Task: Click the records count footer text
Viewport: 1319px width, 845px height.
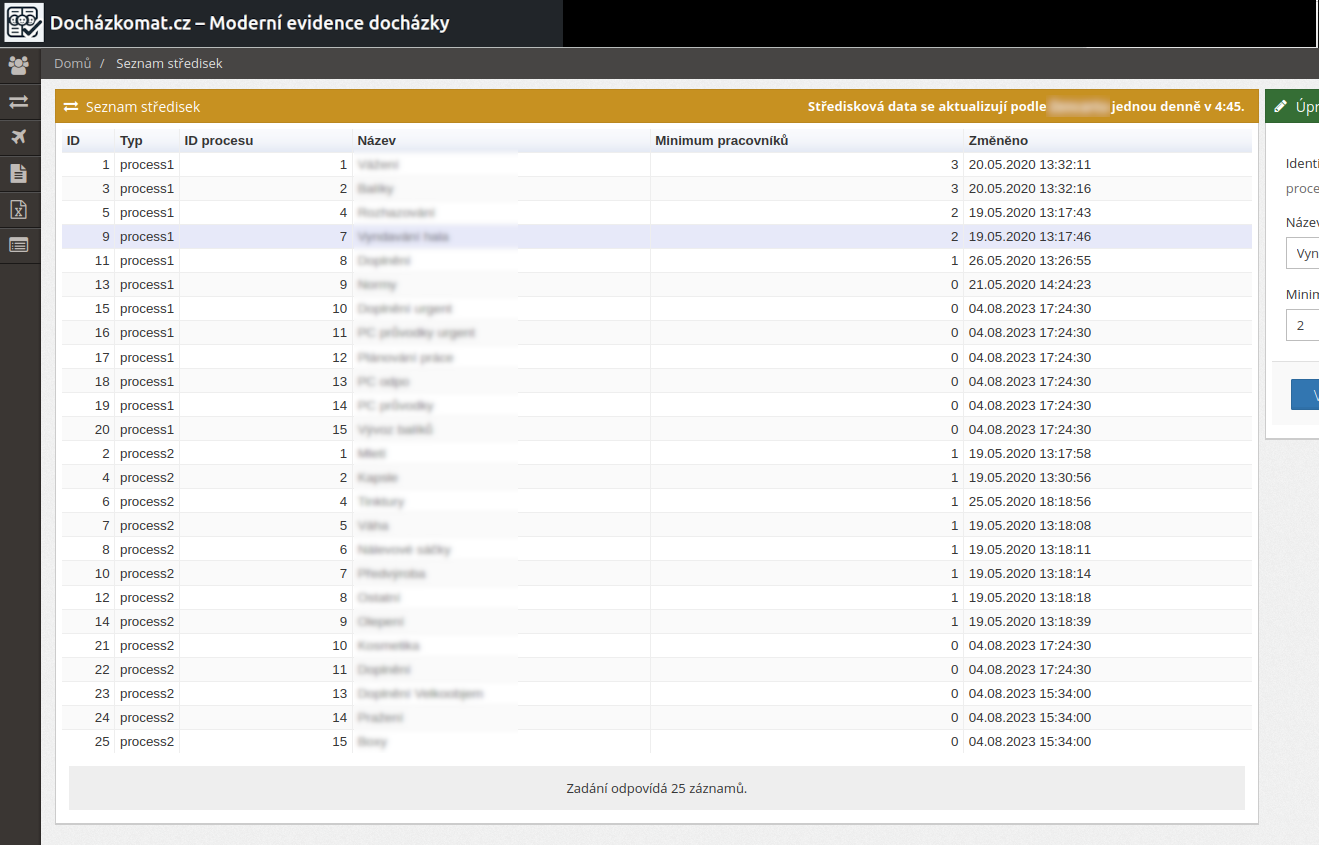Action: pos(656,788)
